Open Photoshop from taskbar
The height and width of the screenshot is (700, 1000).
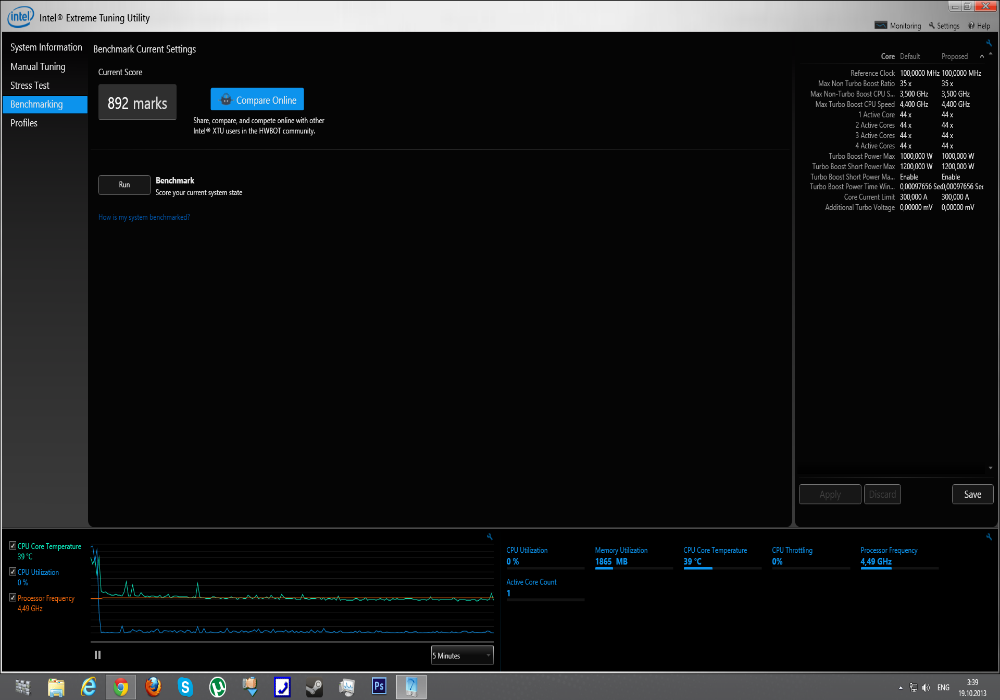point(379,686)
